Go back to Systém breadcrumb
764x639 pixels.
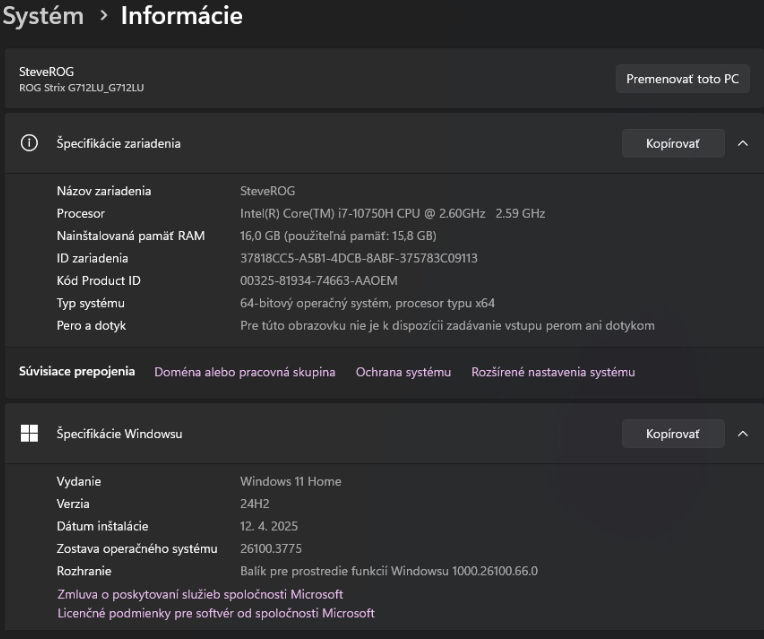point(43,16)
